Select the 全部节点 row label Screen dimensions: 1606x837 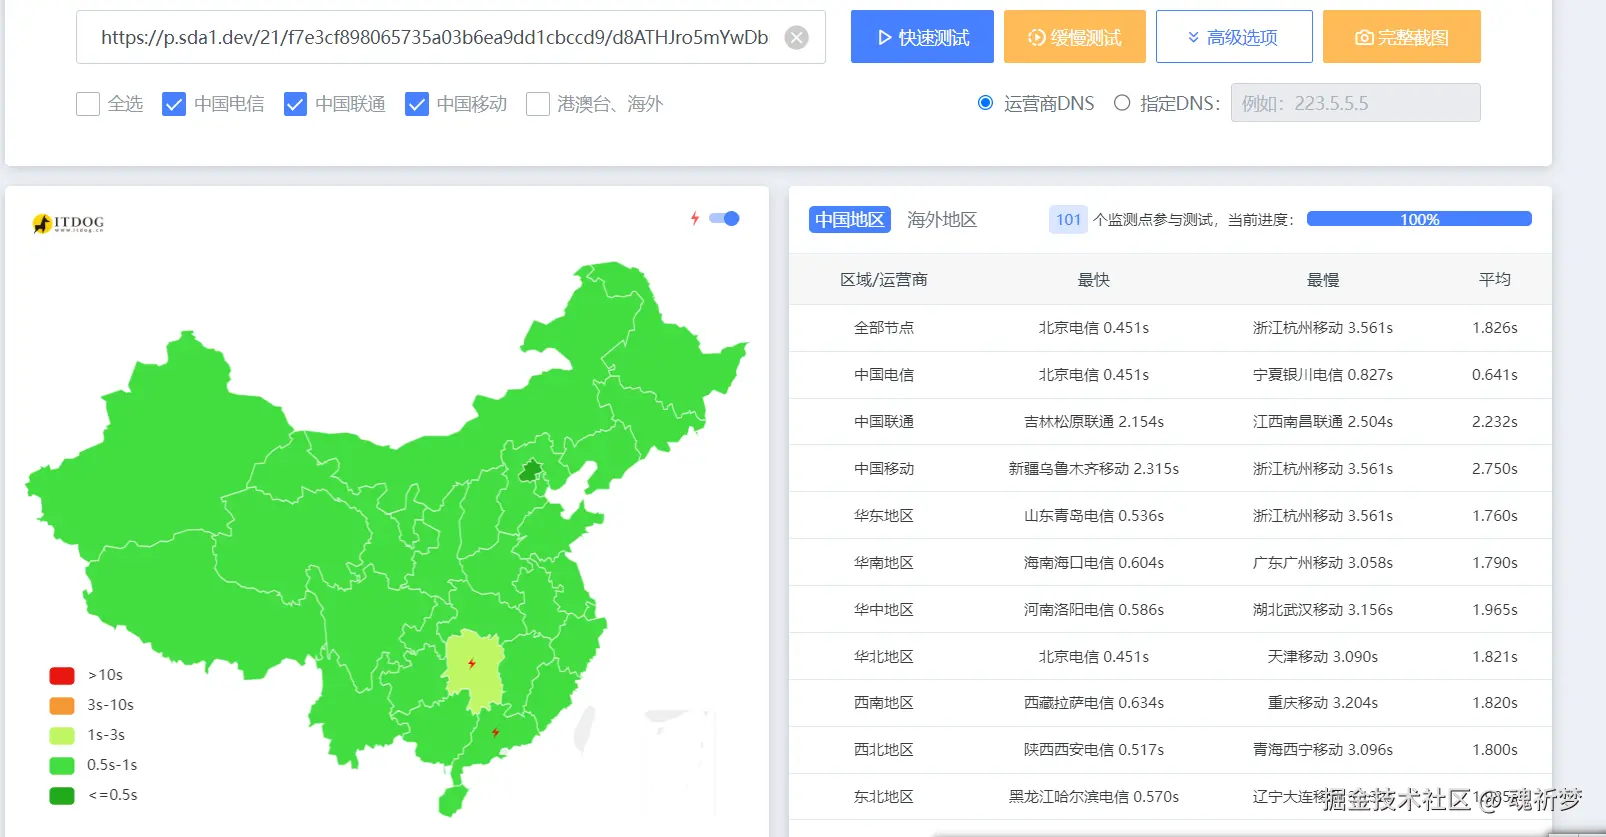(883, 328)
